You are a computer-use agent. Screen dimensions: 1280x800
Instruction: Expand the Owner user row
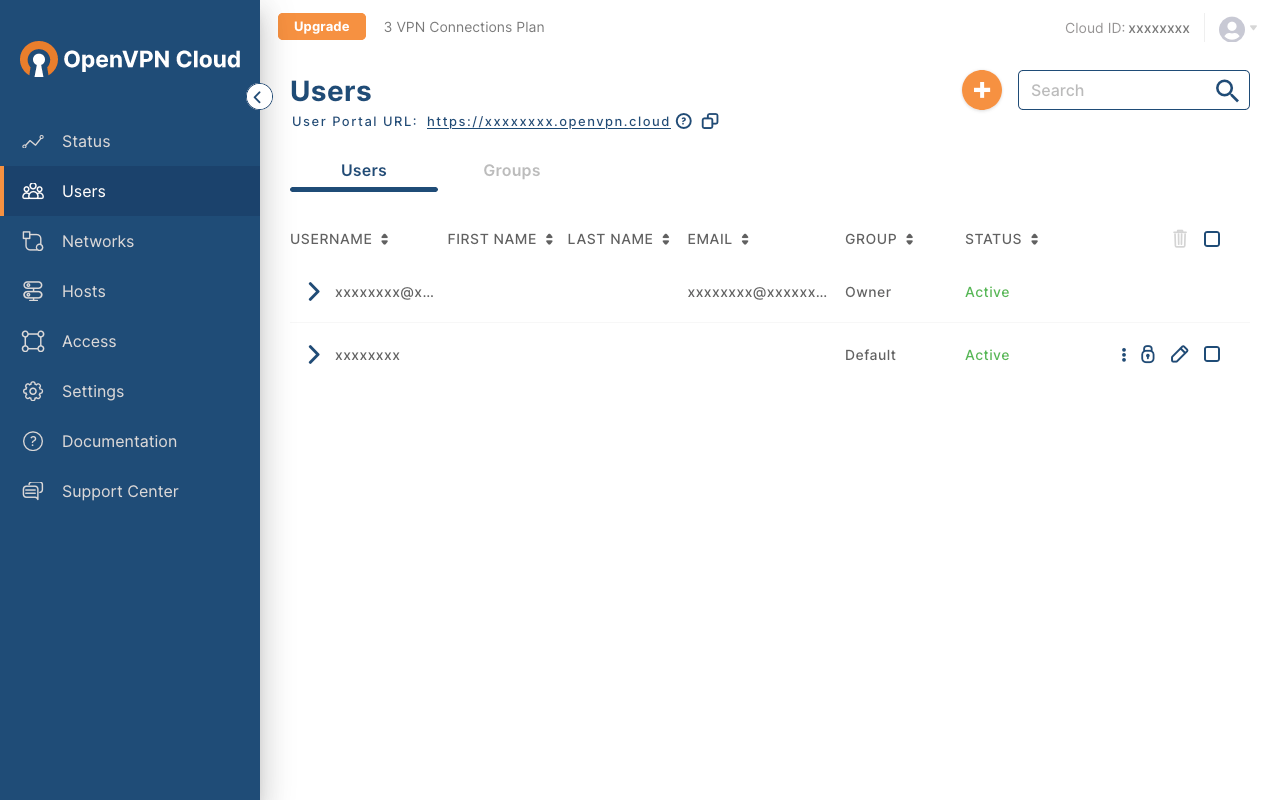[x=314, y=292]
